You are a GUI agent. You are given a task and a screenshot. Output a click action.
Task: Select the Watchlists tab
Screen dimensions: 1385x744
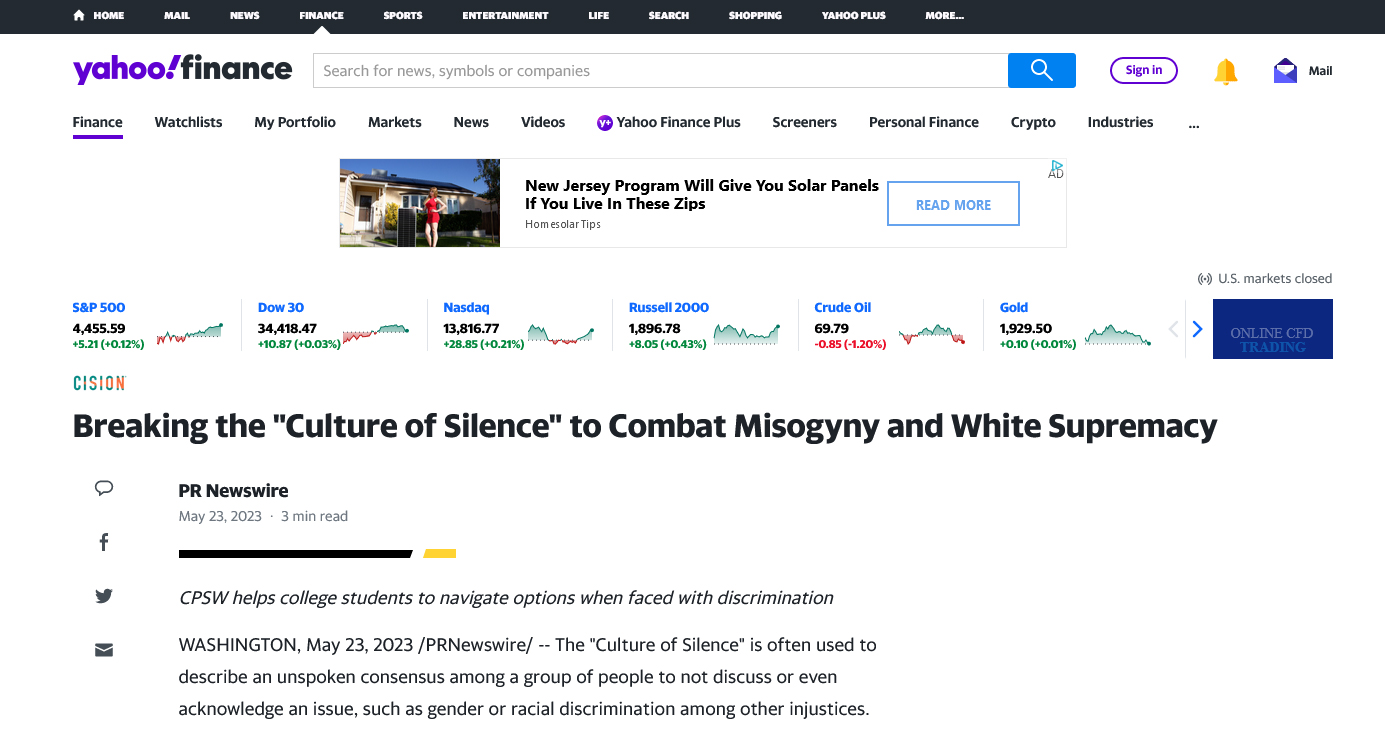coord(188,122)
